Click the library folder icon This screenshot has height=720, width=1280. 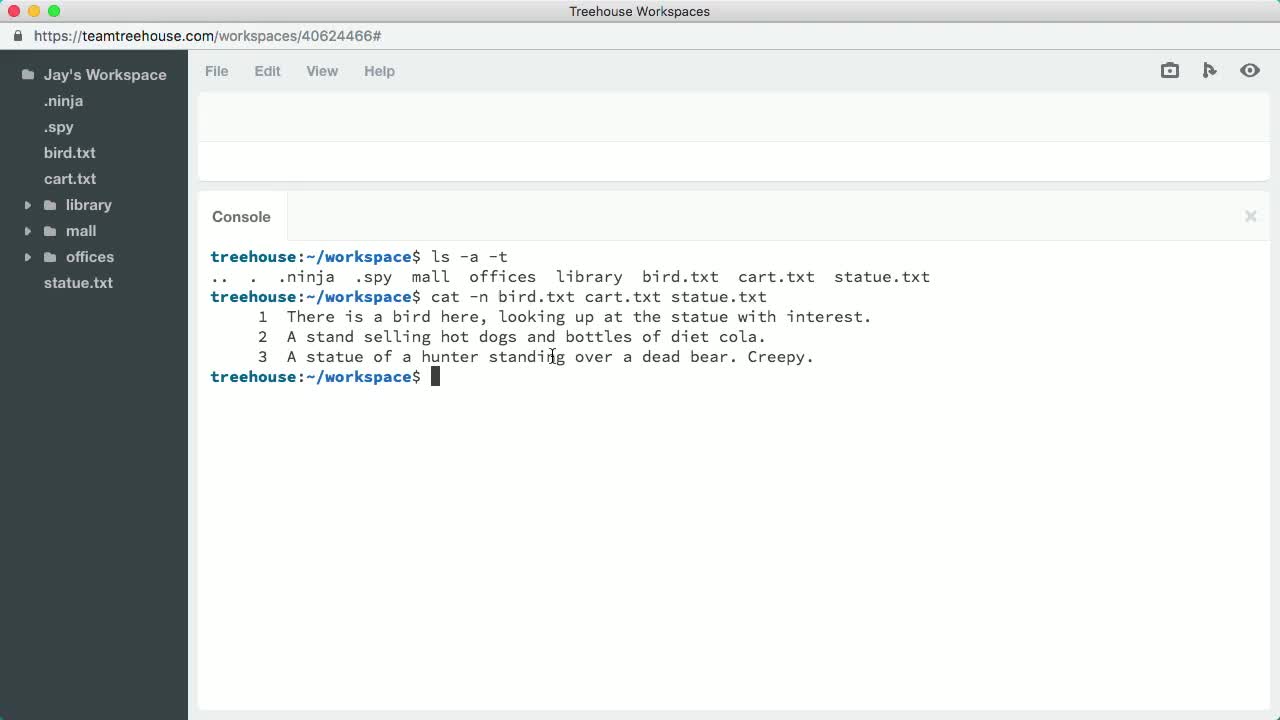[50, 205]
